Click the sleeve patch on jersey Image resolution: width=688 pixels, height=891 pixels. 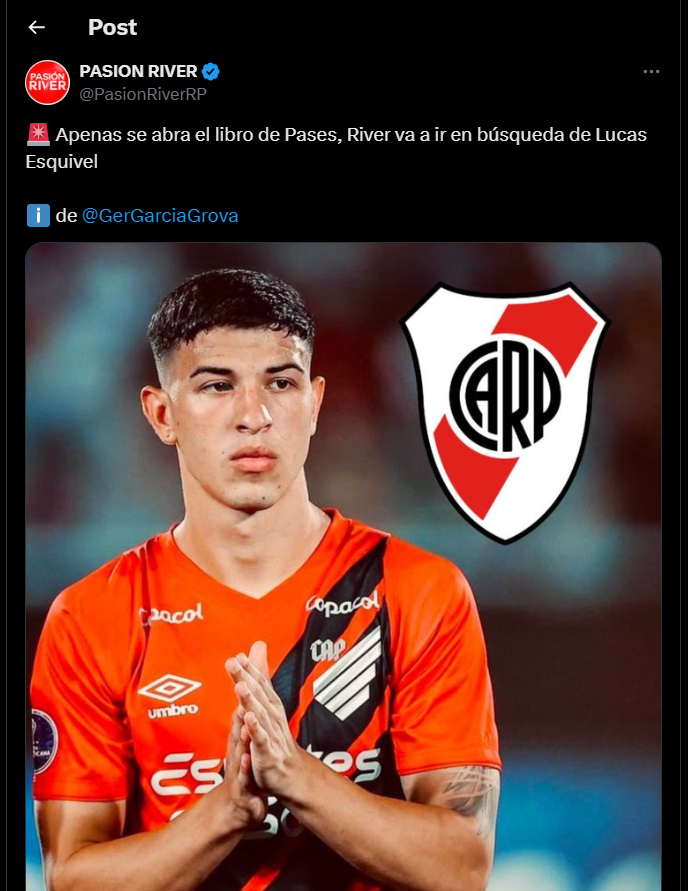coord(44,742)
